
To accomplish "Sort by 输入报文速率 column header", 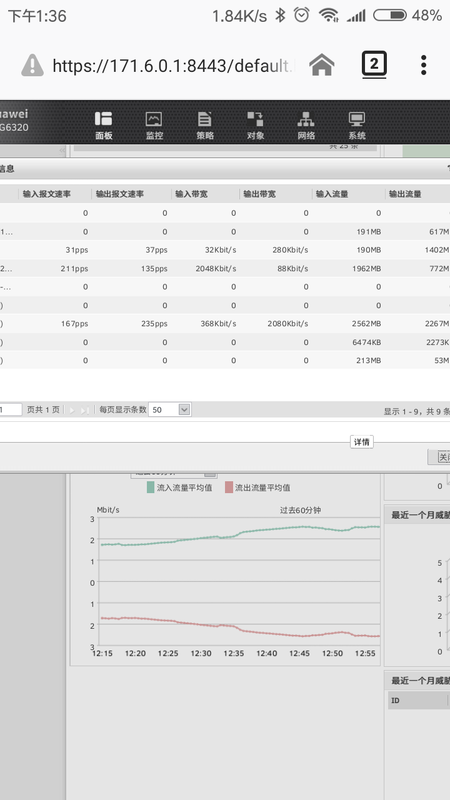I will [47, 194].
